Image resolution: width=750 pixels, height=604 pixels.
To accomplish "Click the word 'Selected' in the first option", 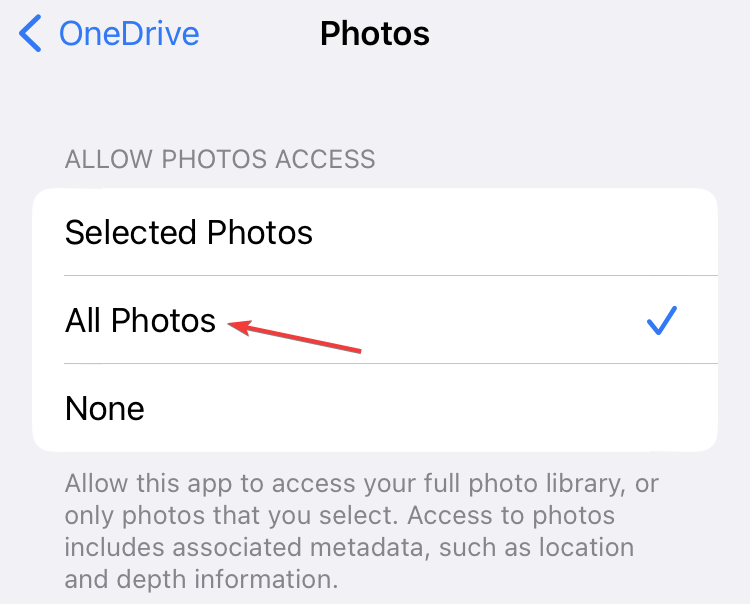I will pyautogui.click(x=131, y=232).
